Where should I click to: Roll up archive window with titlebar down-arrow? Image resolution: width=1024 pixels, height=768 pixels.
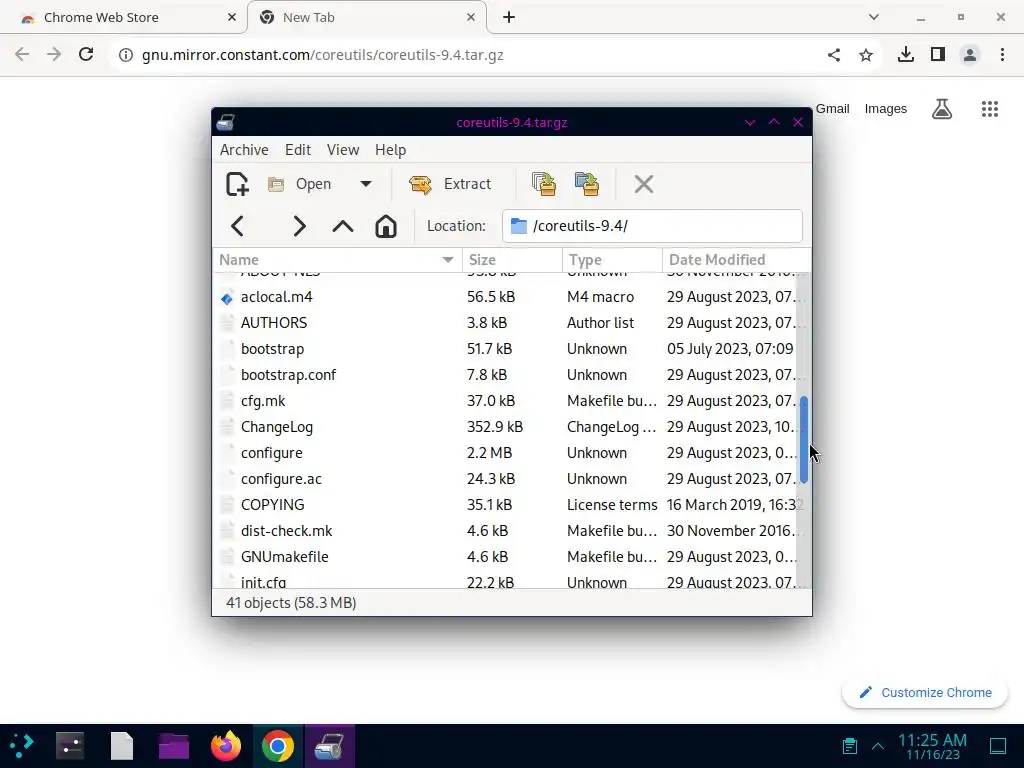pos(750,122)
